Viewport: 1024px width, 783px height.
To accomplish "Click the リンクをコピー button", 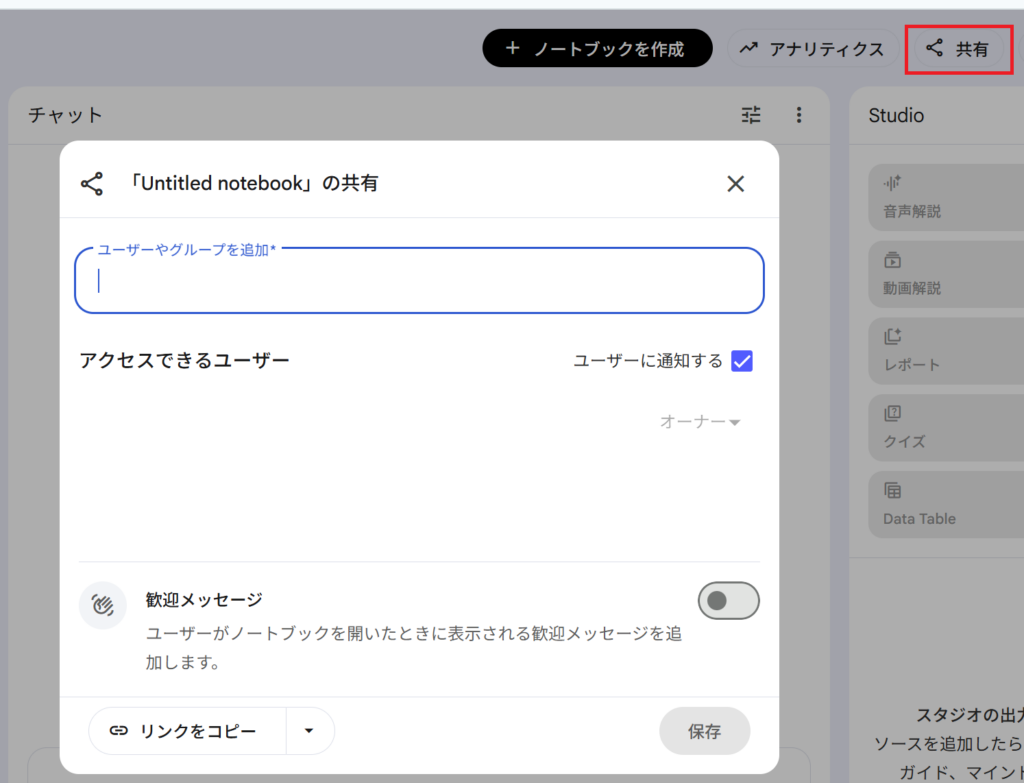I will 188,731.
